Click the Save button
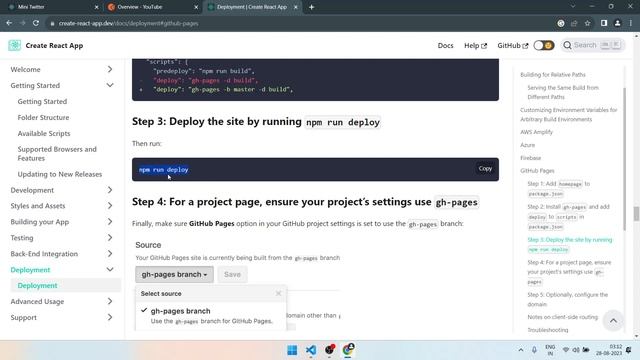 pyautogui.click(x=232, y=274)
